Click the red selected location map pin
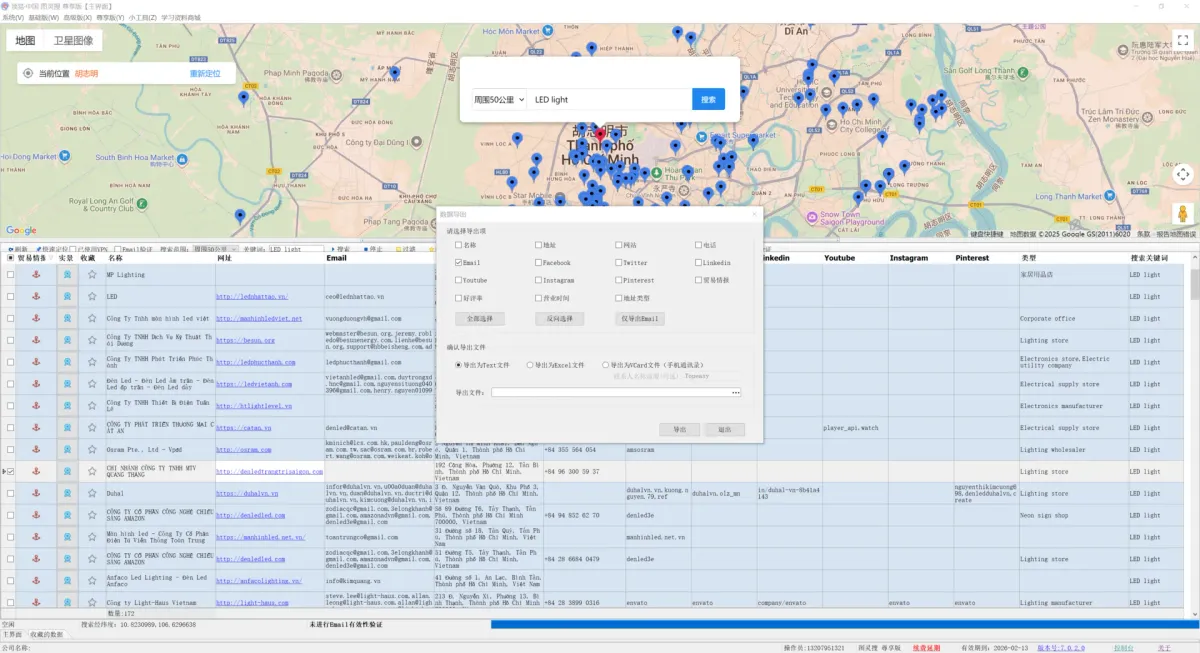 (601, 135)
